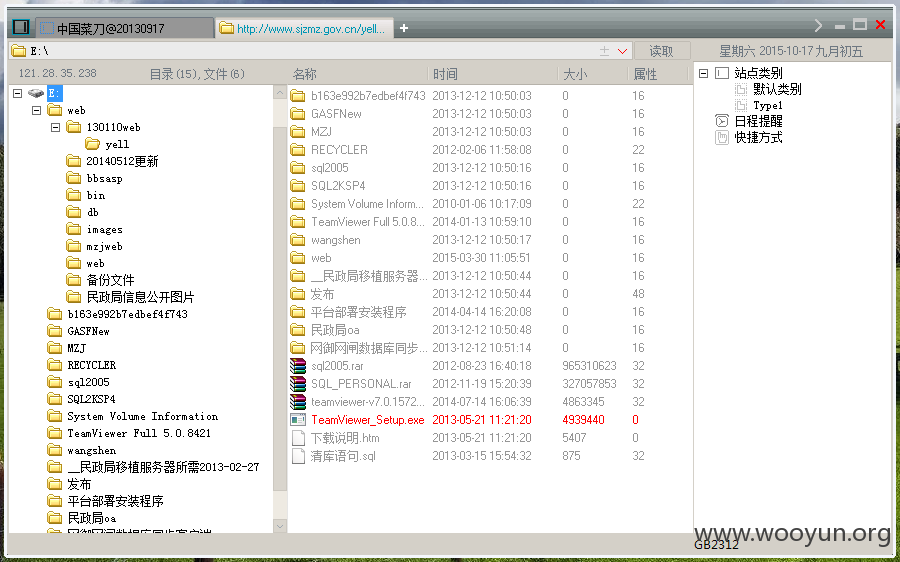Screen dimensions: 900x562
Task: Select the 备份文件 folder in the tree
Action: [110, 280]
